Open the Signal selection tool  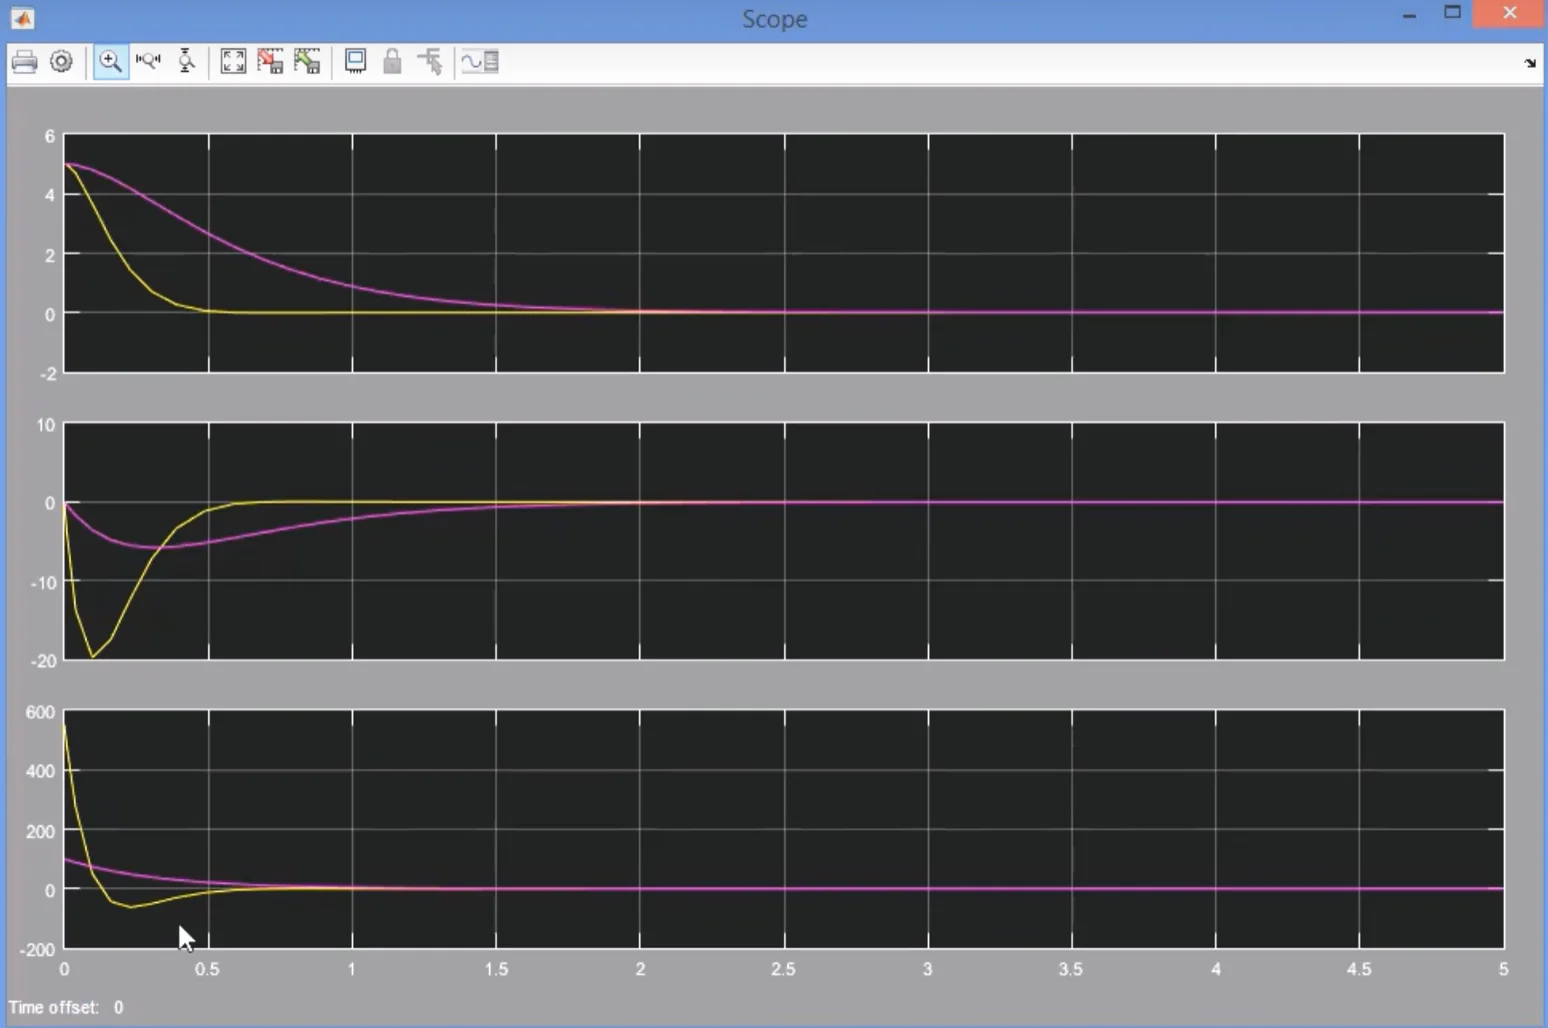tap(430, 62)
